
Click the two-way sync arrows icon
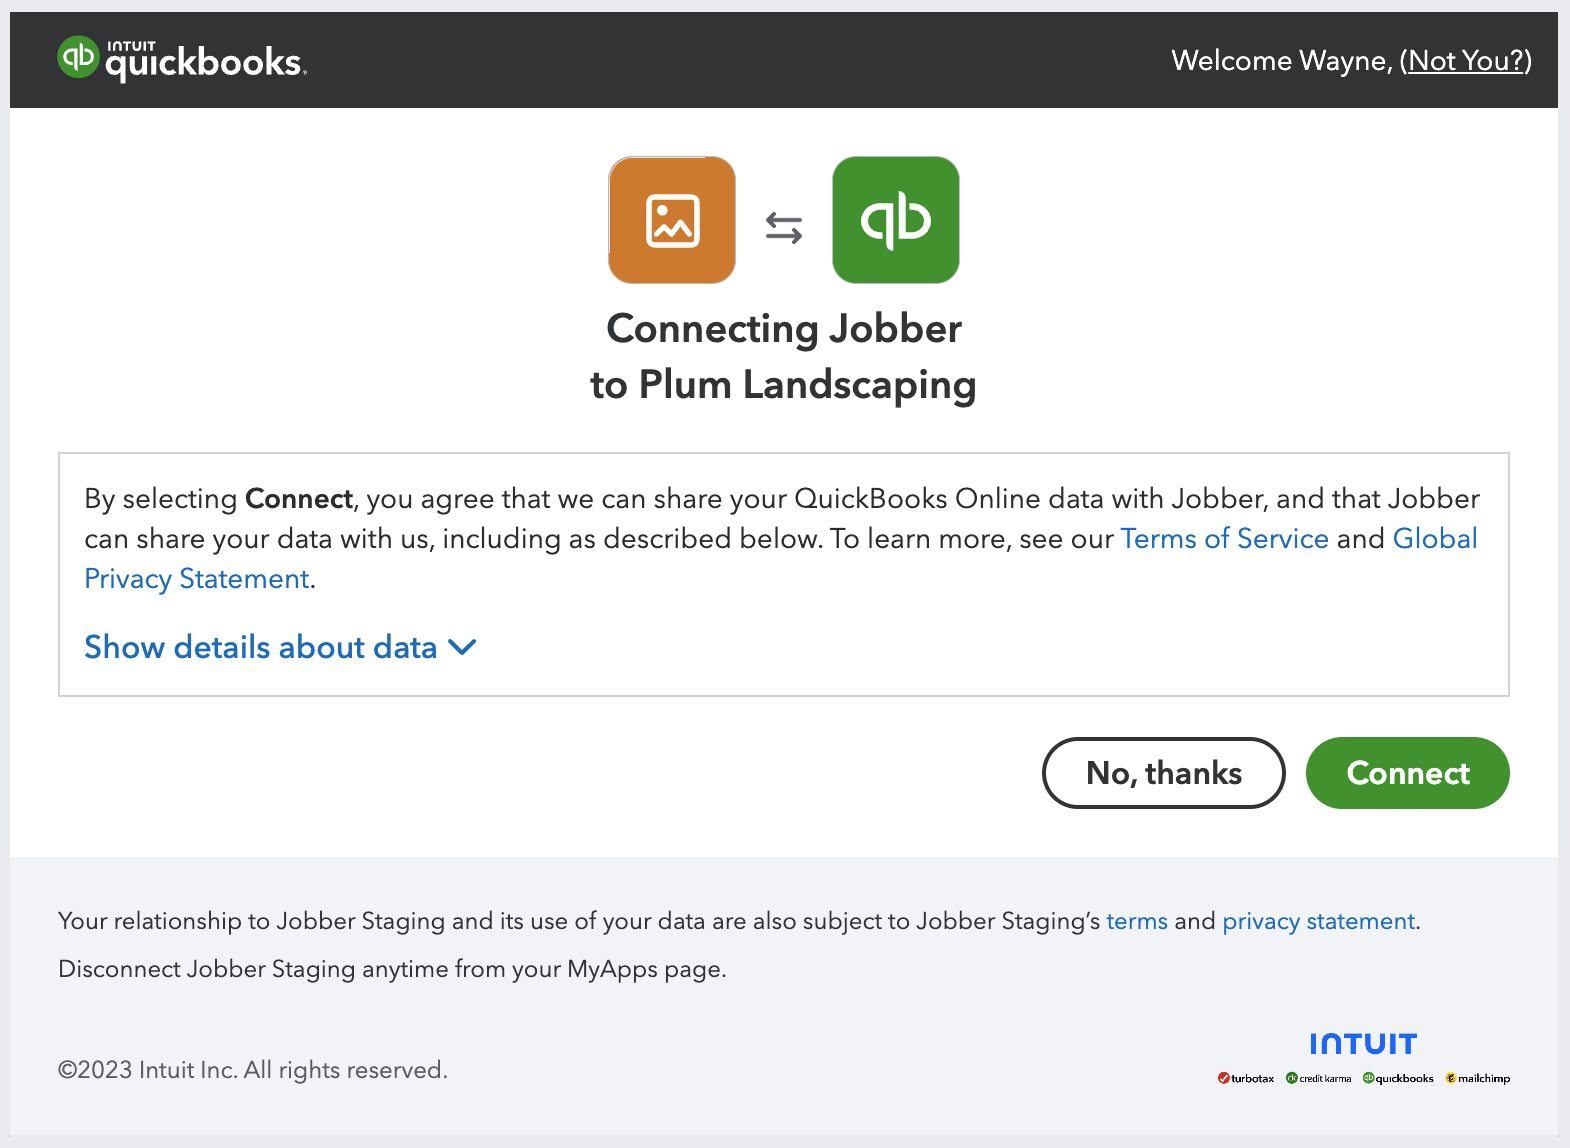point(784,228)
